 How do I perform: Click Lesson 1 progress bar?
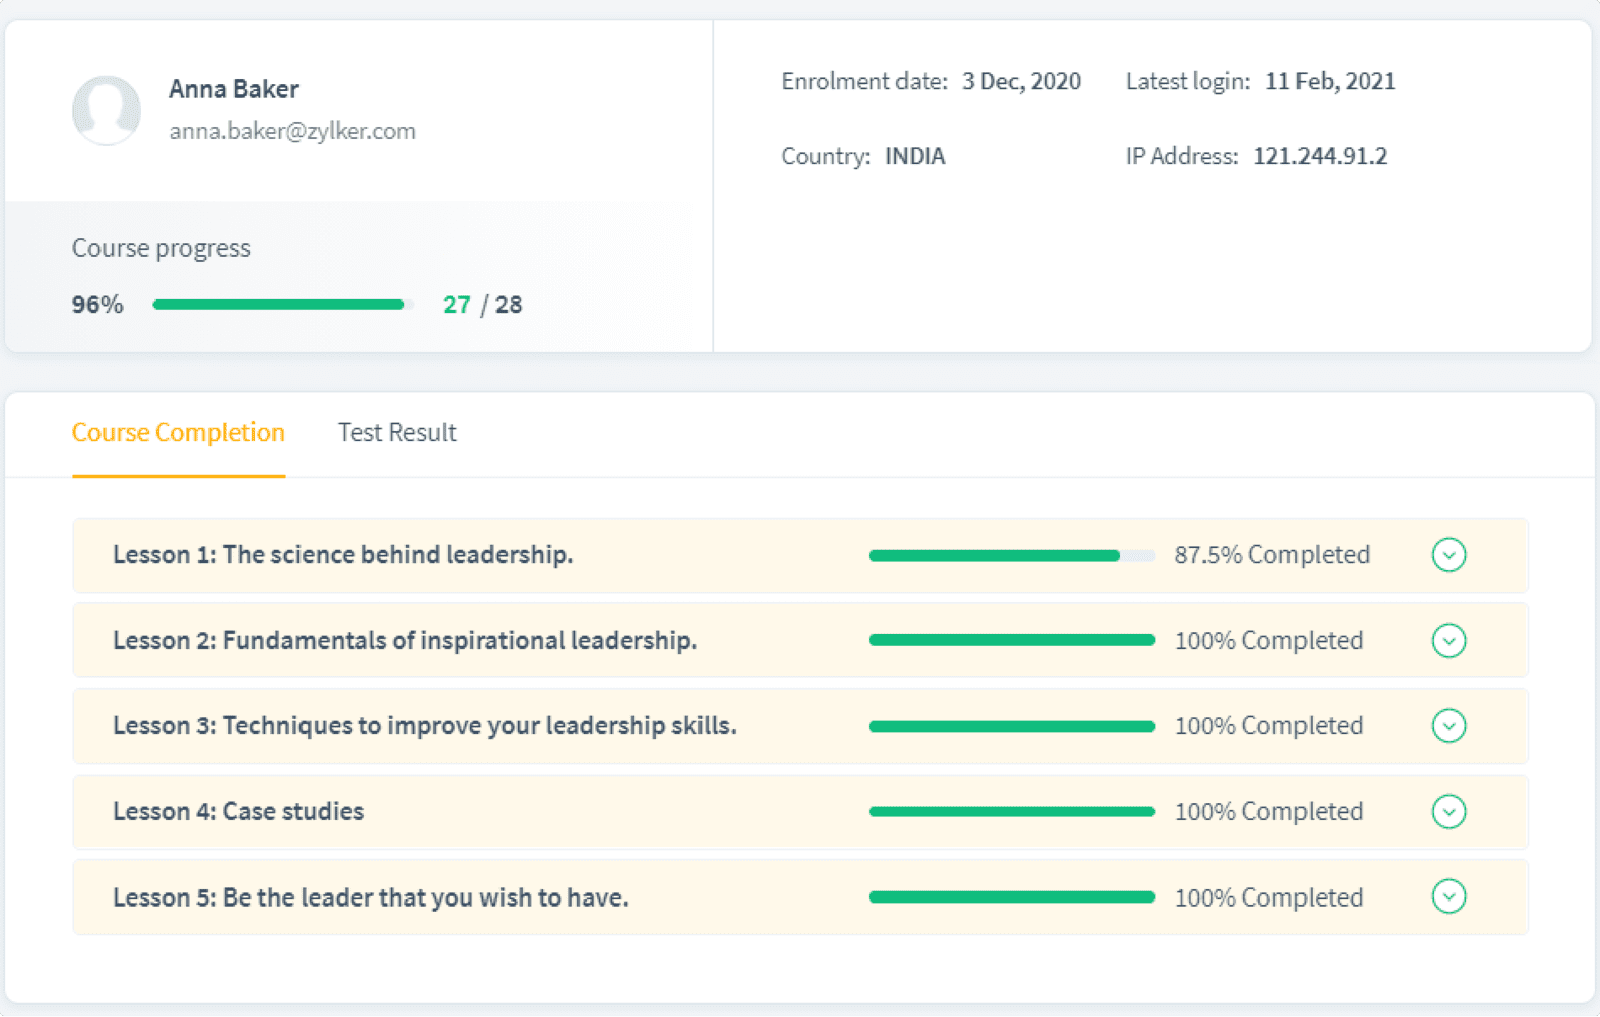tap(1011, 556)
